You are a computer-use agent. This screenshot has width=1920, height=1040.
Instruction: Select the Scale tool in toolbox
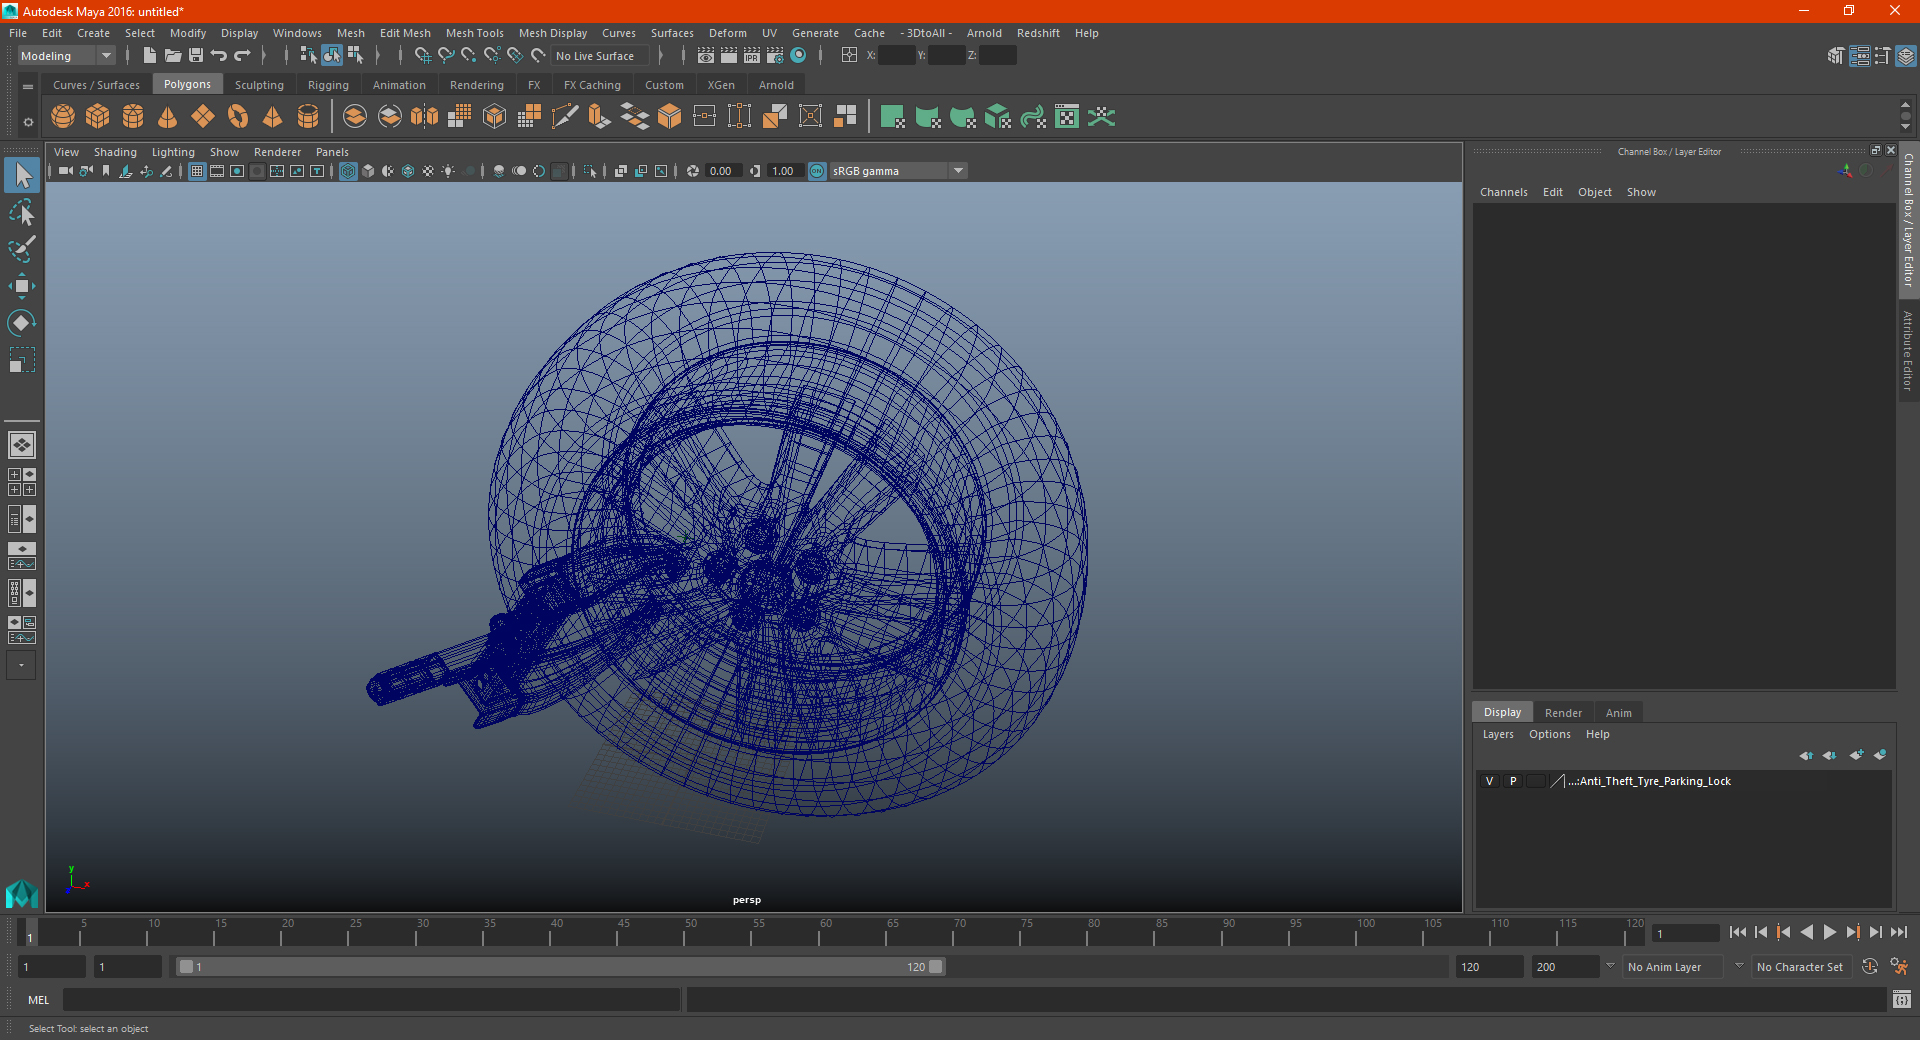point(21,360)
